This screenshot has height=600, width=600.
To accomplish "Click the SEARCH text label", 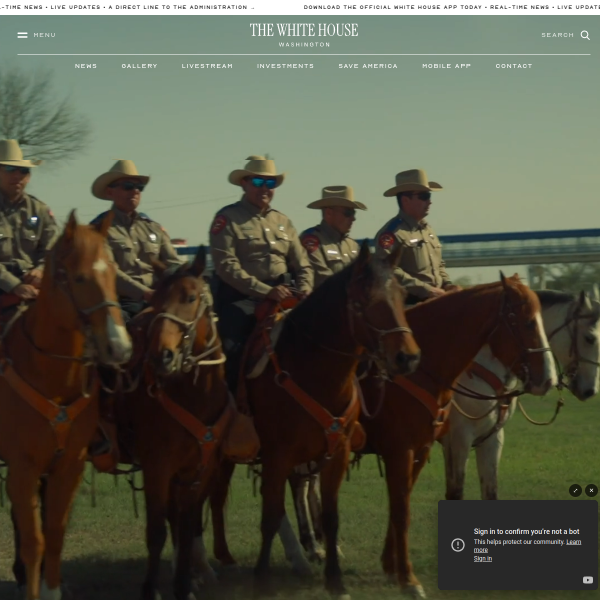I will coord(557,35).
